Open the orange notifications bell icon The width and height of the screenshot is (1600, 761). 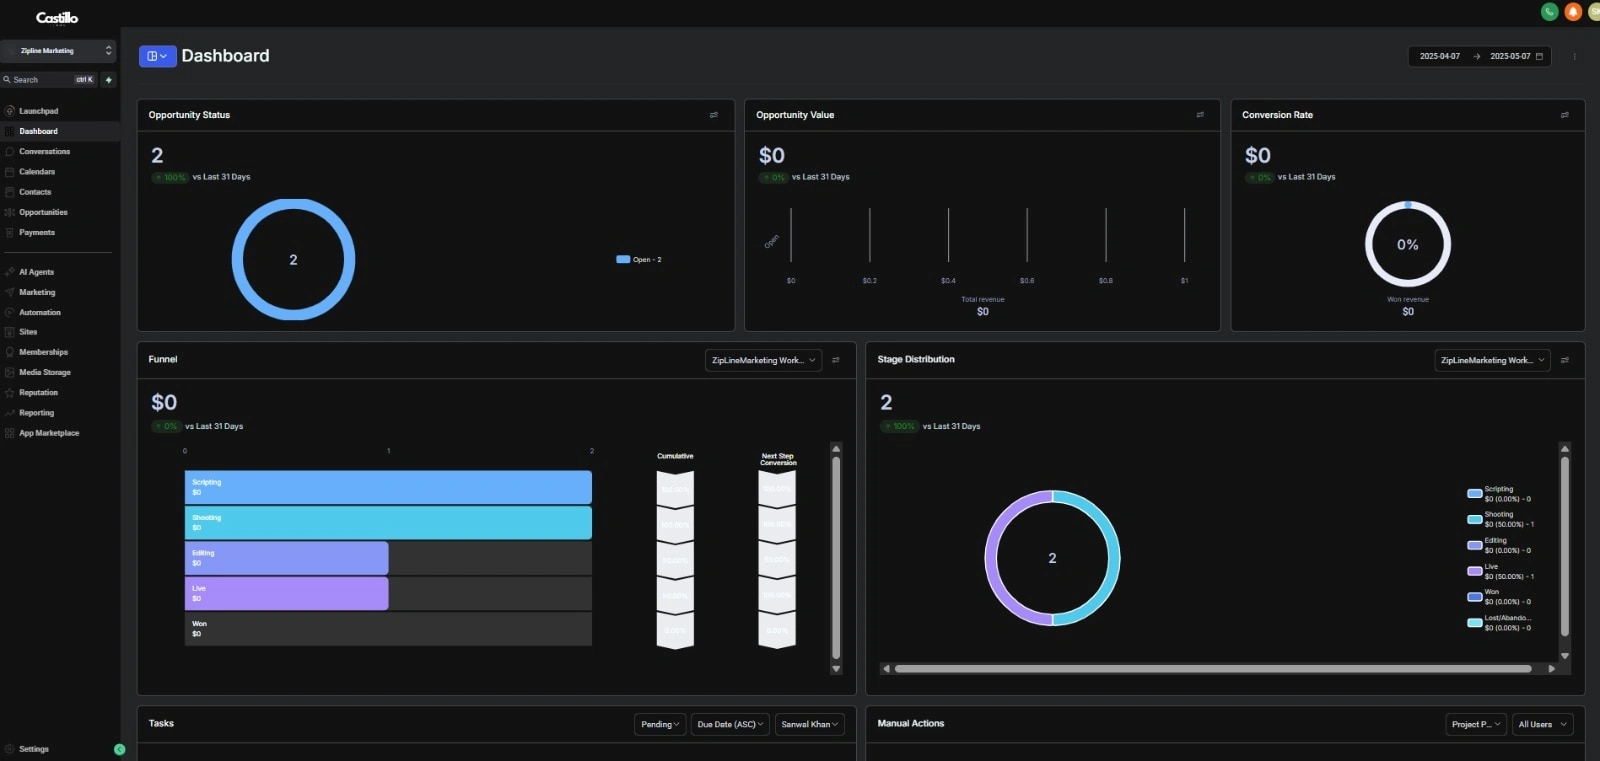pos(1573,12)
